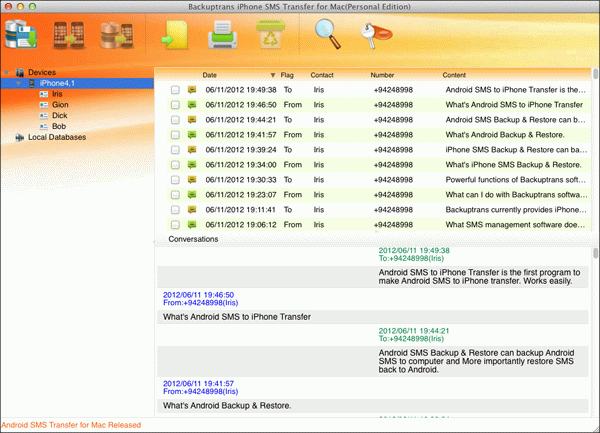Check the box for the 19:46:50 message
The width and height of the screenshot is (600, 433).
(x=175, y=105)
